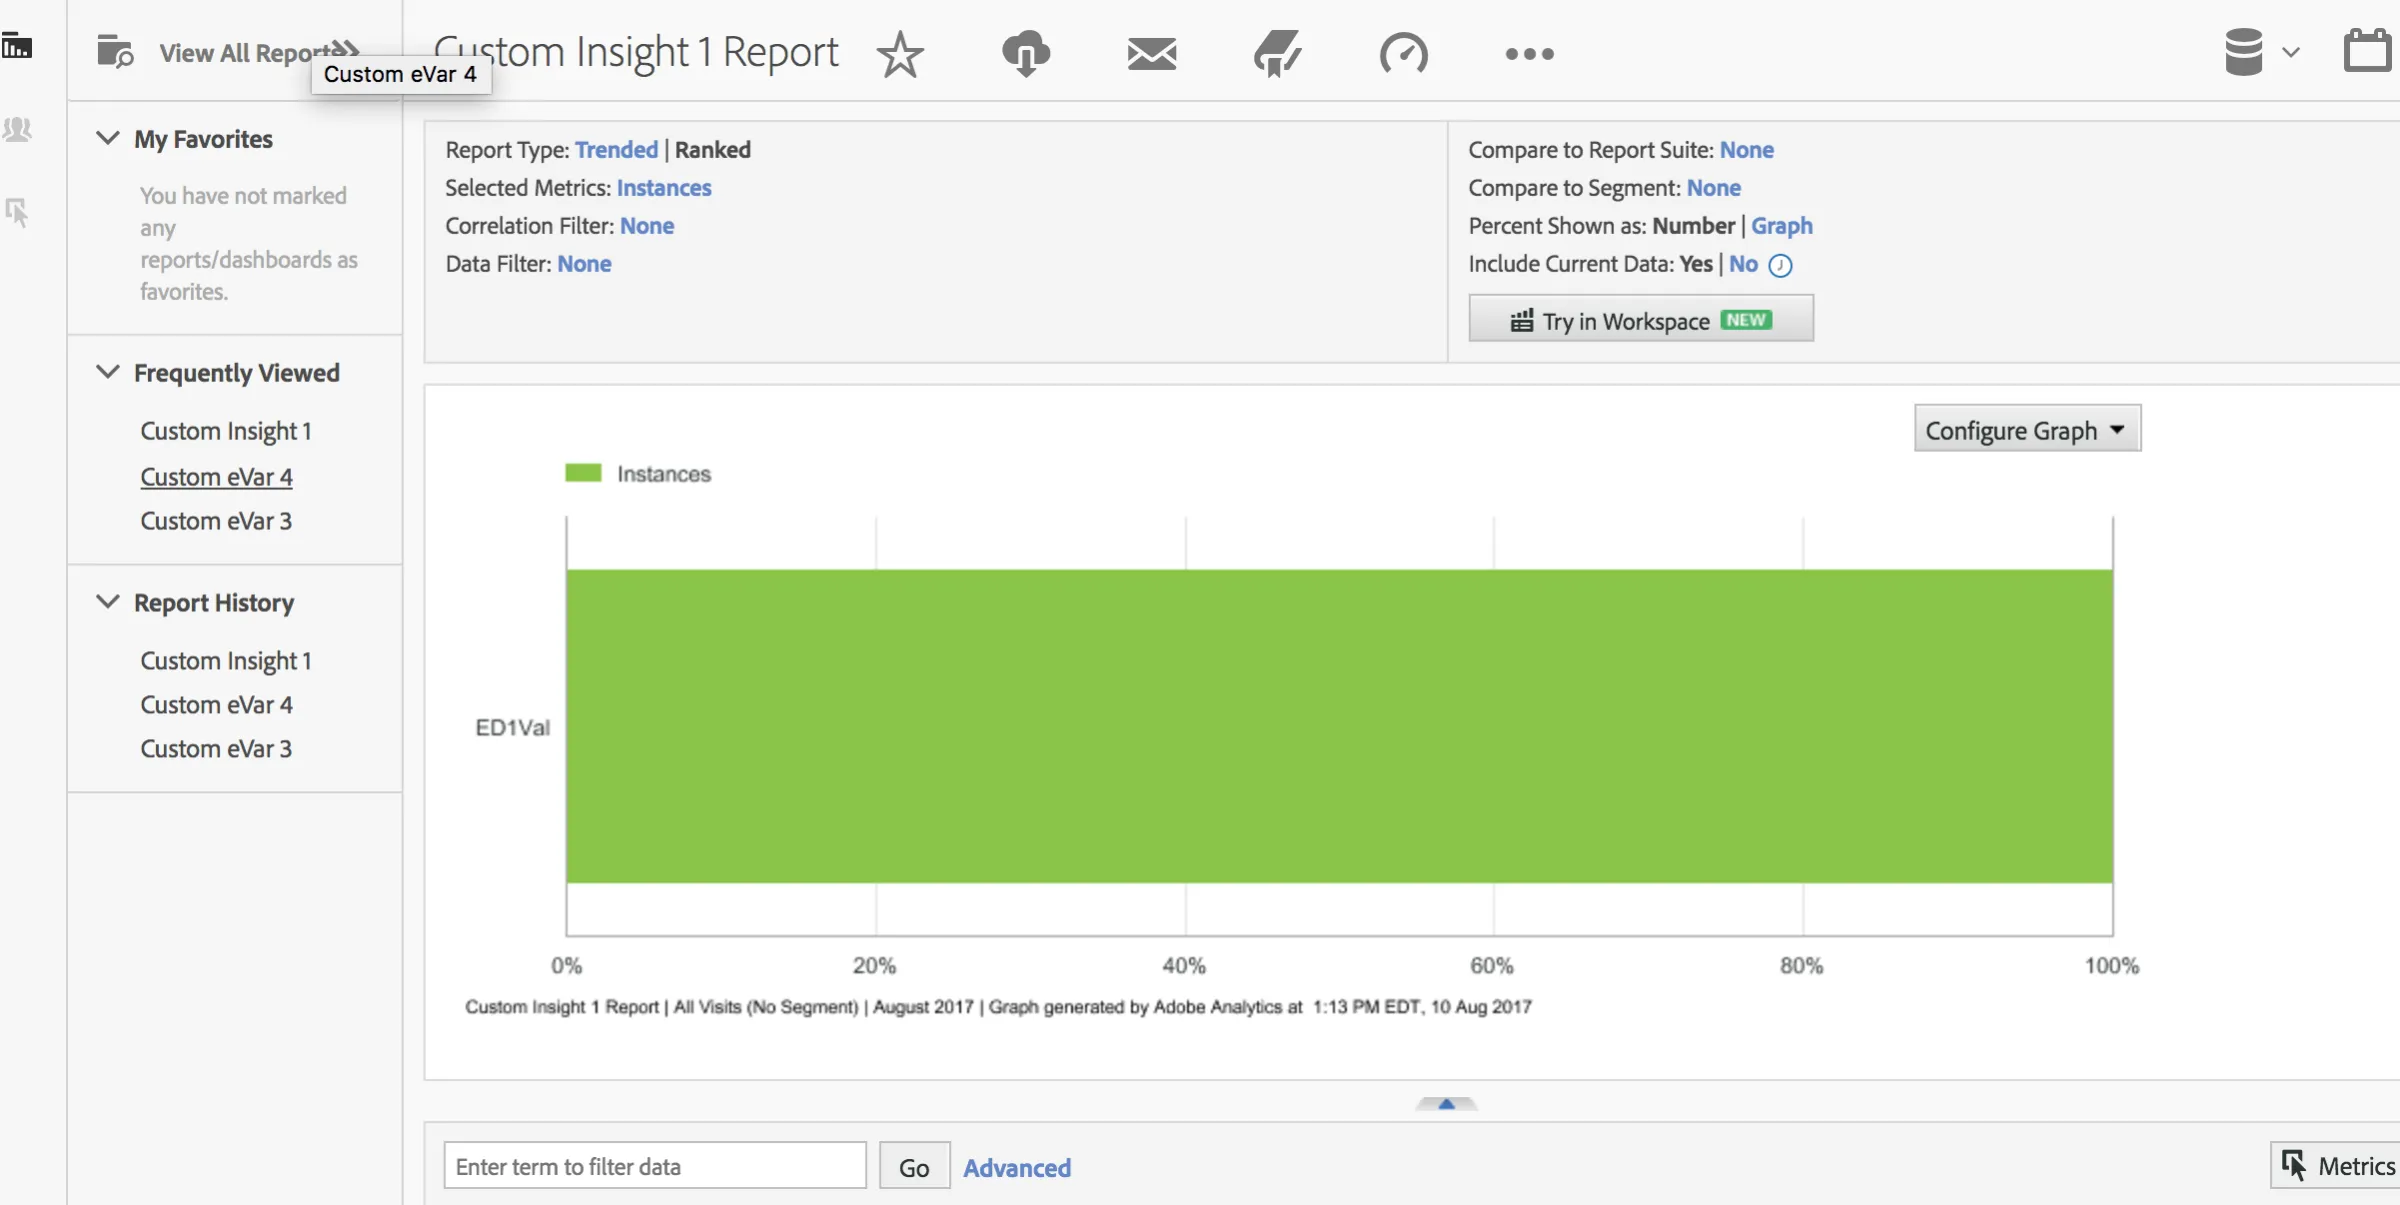The width and height of the screenshot is (2400, 1205).
Task: Select Custom Insight 1 from Report History
Action: 226,660
